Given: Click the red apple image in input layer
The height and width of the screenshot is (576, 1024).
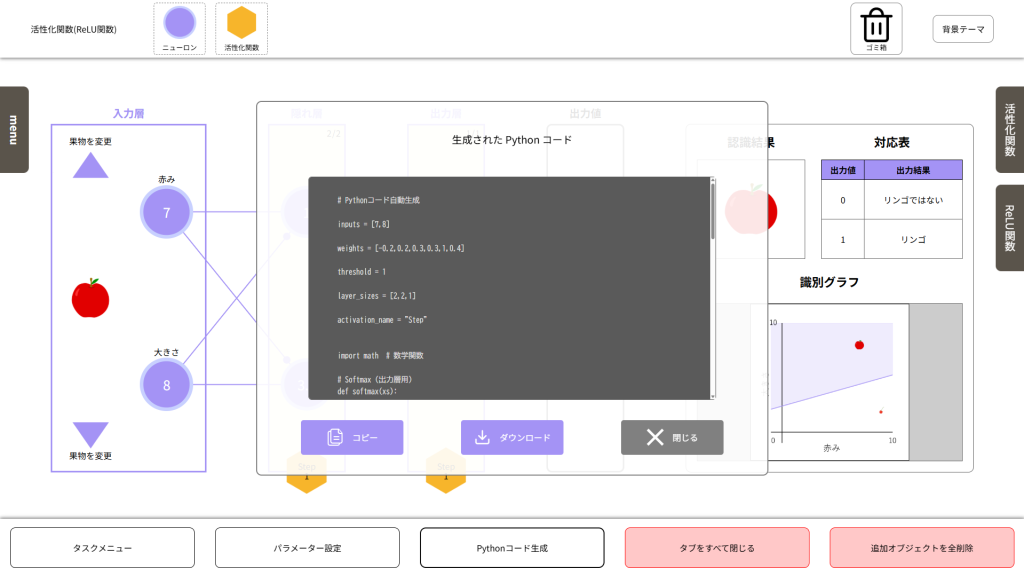Looking at the screenshot, I should [x=90, y=298].
